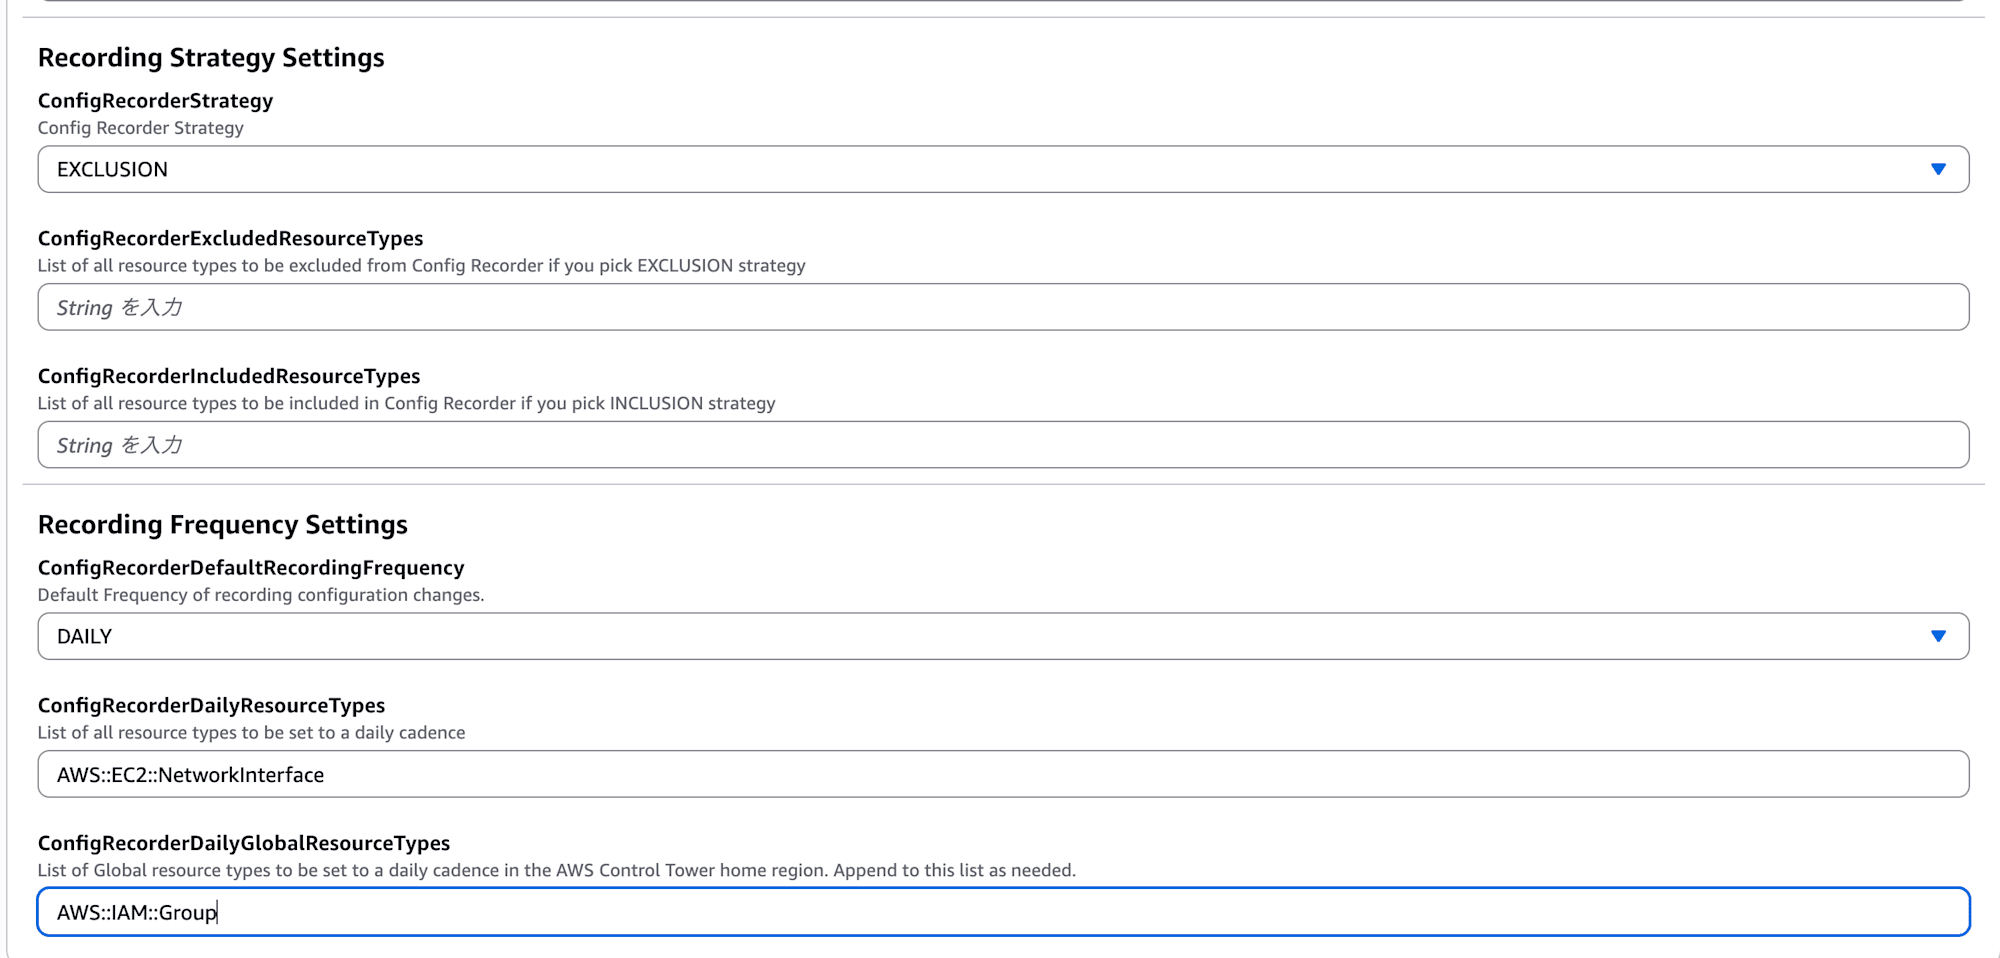Click the INCLUSION strategy description text

coord(406,404)
